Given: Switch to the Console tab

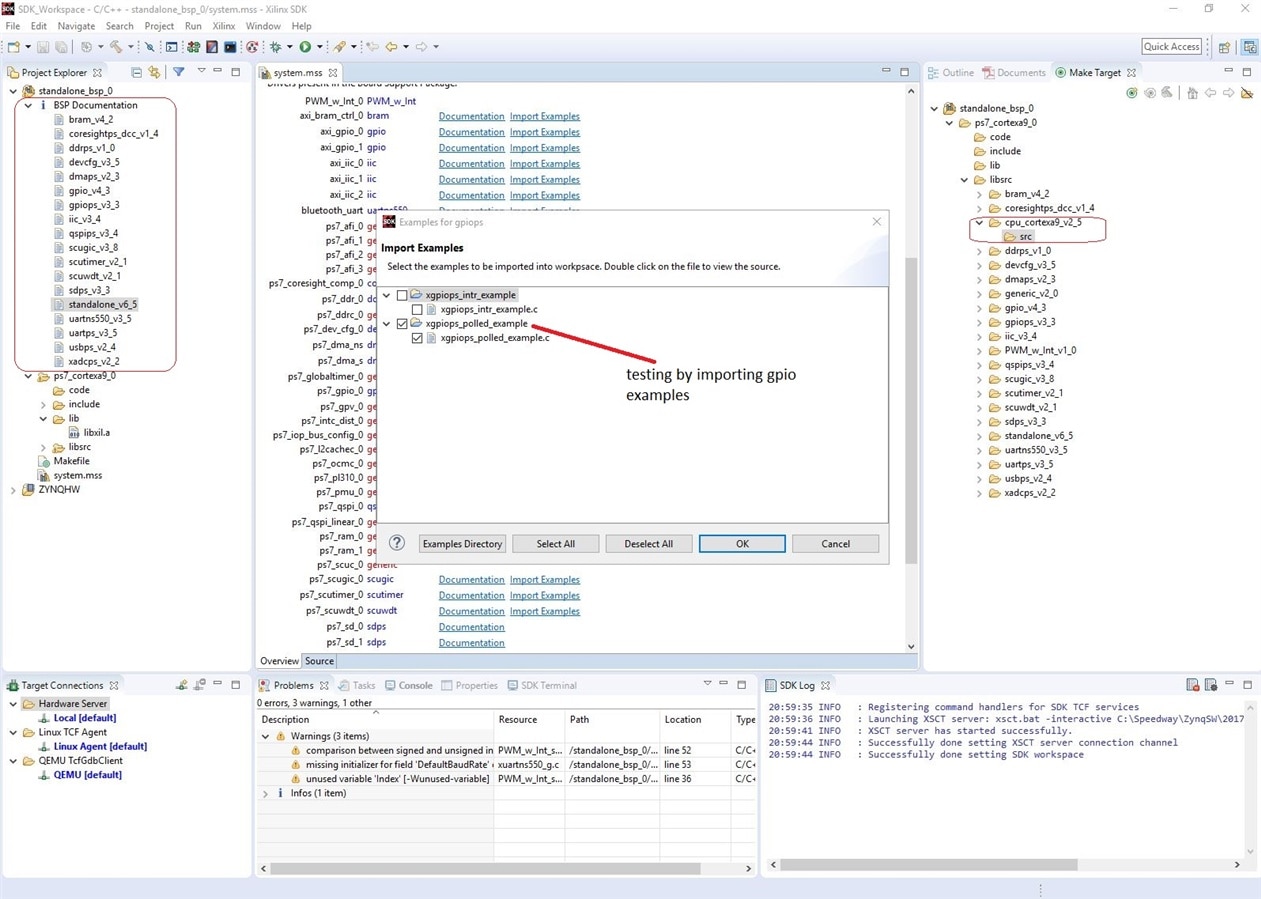Looking at the screenshot, I should [x=409, y=685].
